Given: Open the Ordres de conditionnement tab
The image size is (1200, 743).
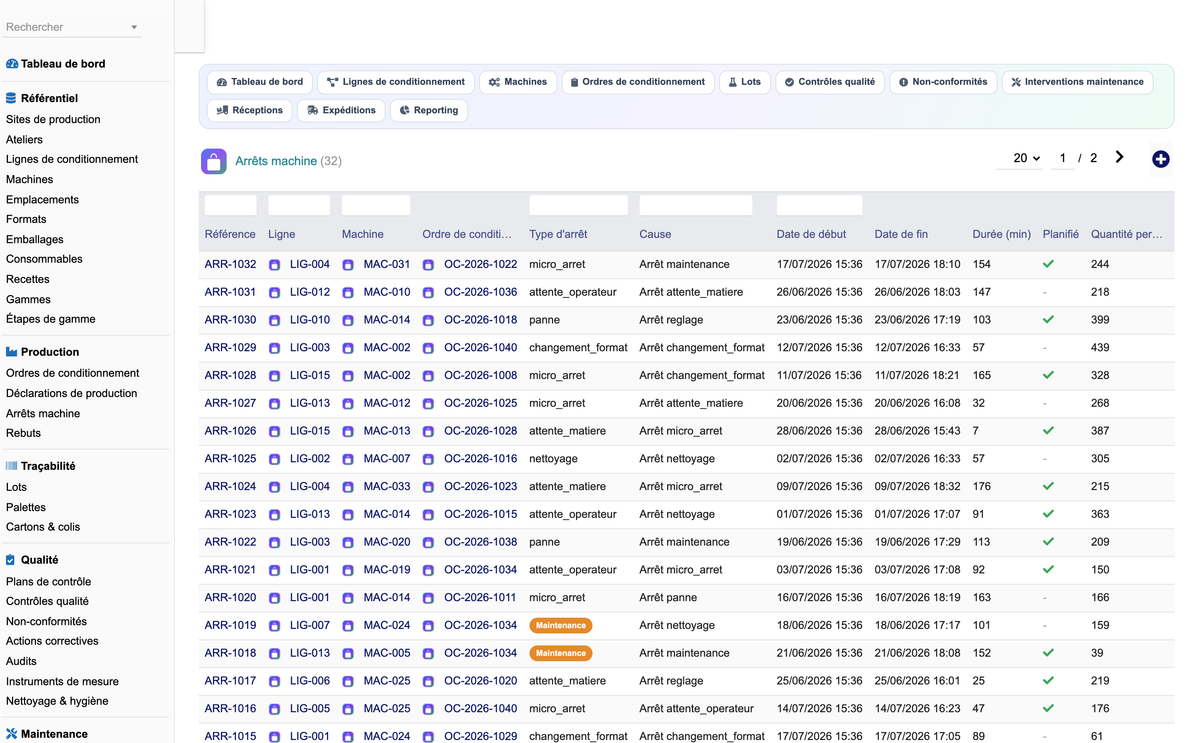Looking at the screenshot, I should (638, 82).
